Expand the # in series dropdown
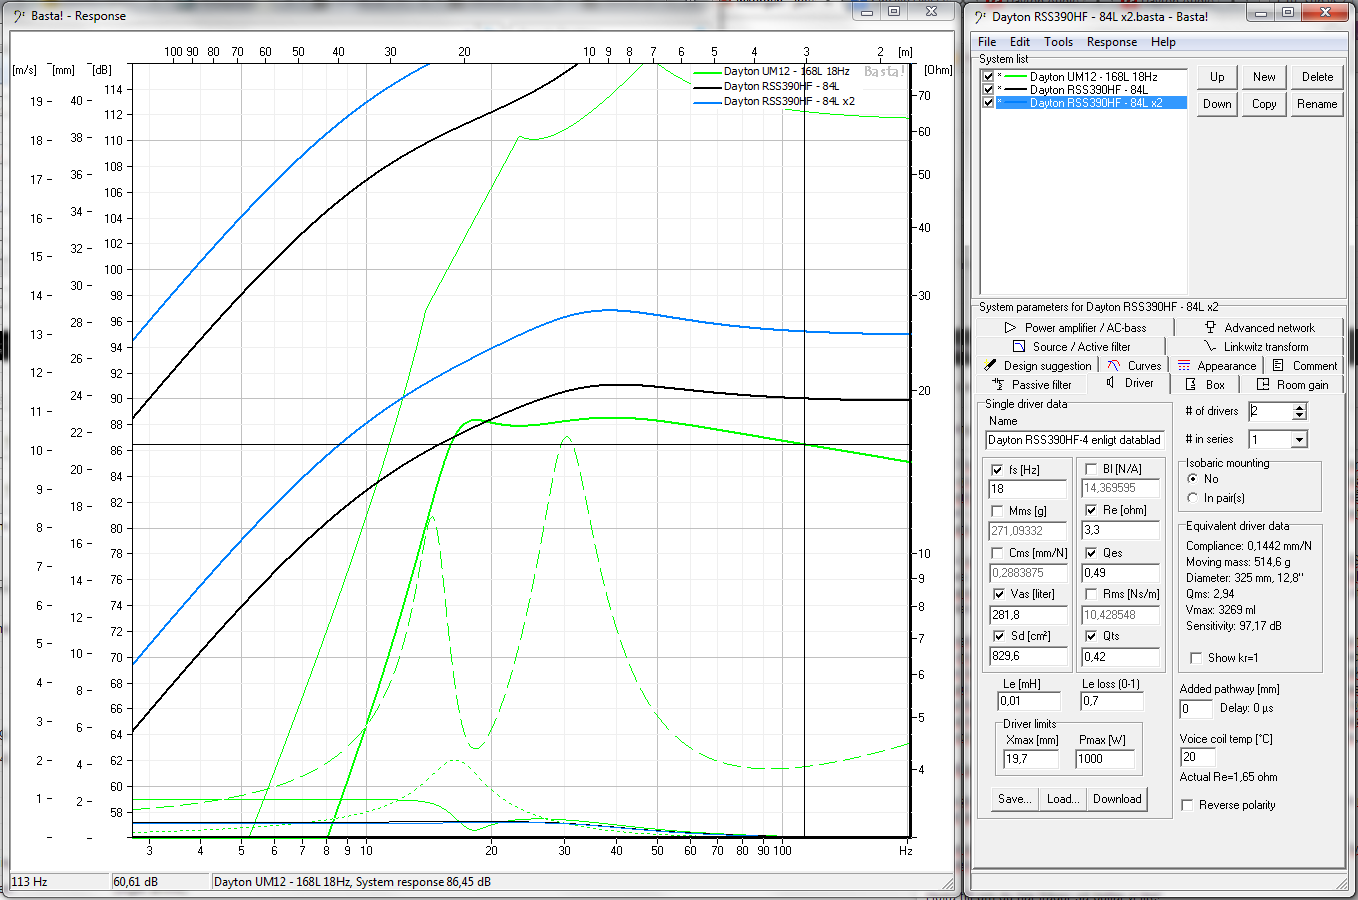The width and height of the screenshot is (1358, 900). (x=1299, y=440)
